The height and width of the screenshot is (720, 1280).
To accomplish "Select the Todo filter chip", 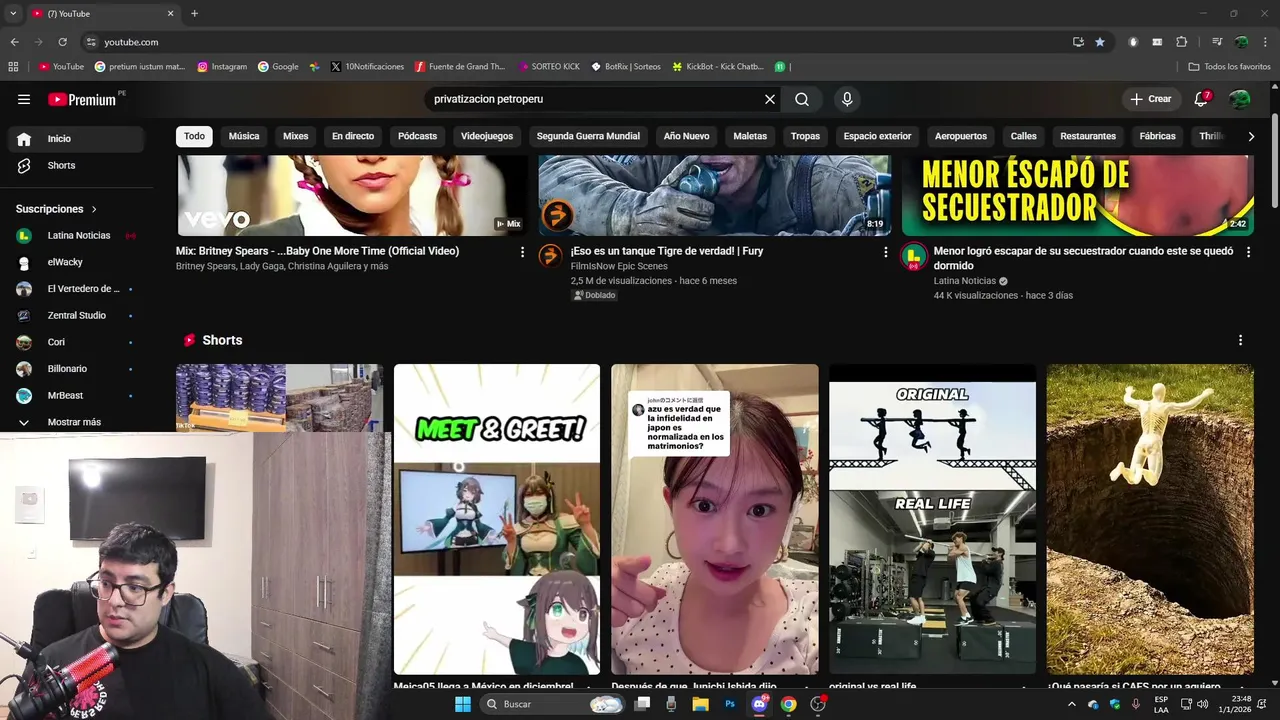I will (194, 136).
